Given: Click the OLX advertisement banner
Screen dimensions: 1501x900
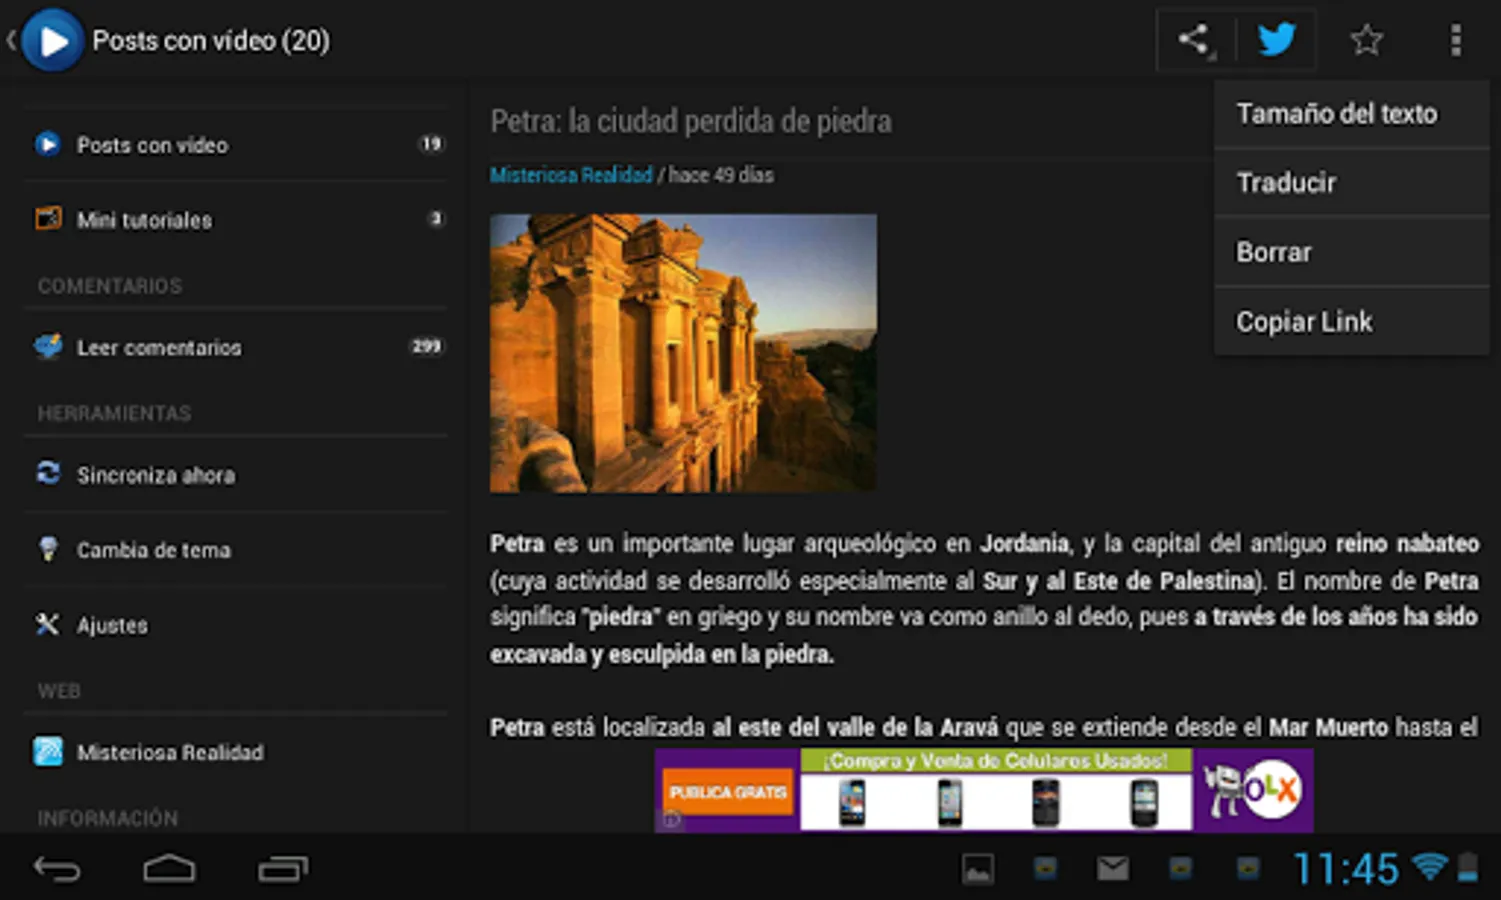Looking at the screenshot, I should 984,790.
